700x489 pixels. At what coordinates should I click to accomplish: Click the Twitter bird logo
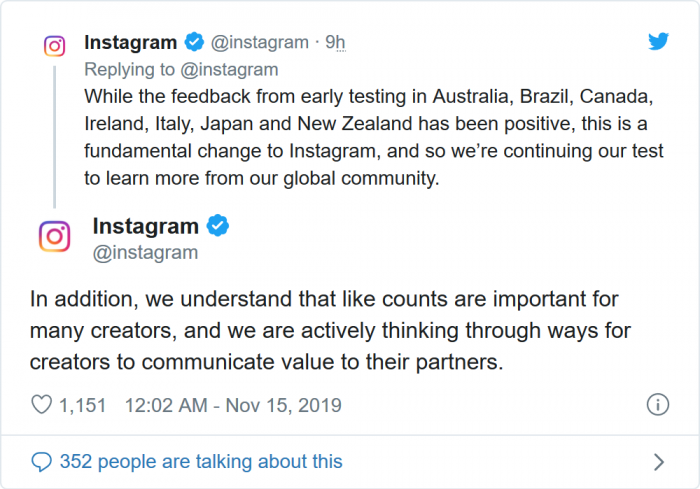click(x=657, y=42)
